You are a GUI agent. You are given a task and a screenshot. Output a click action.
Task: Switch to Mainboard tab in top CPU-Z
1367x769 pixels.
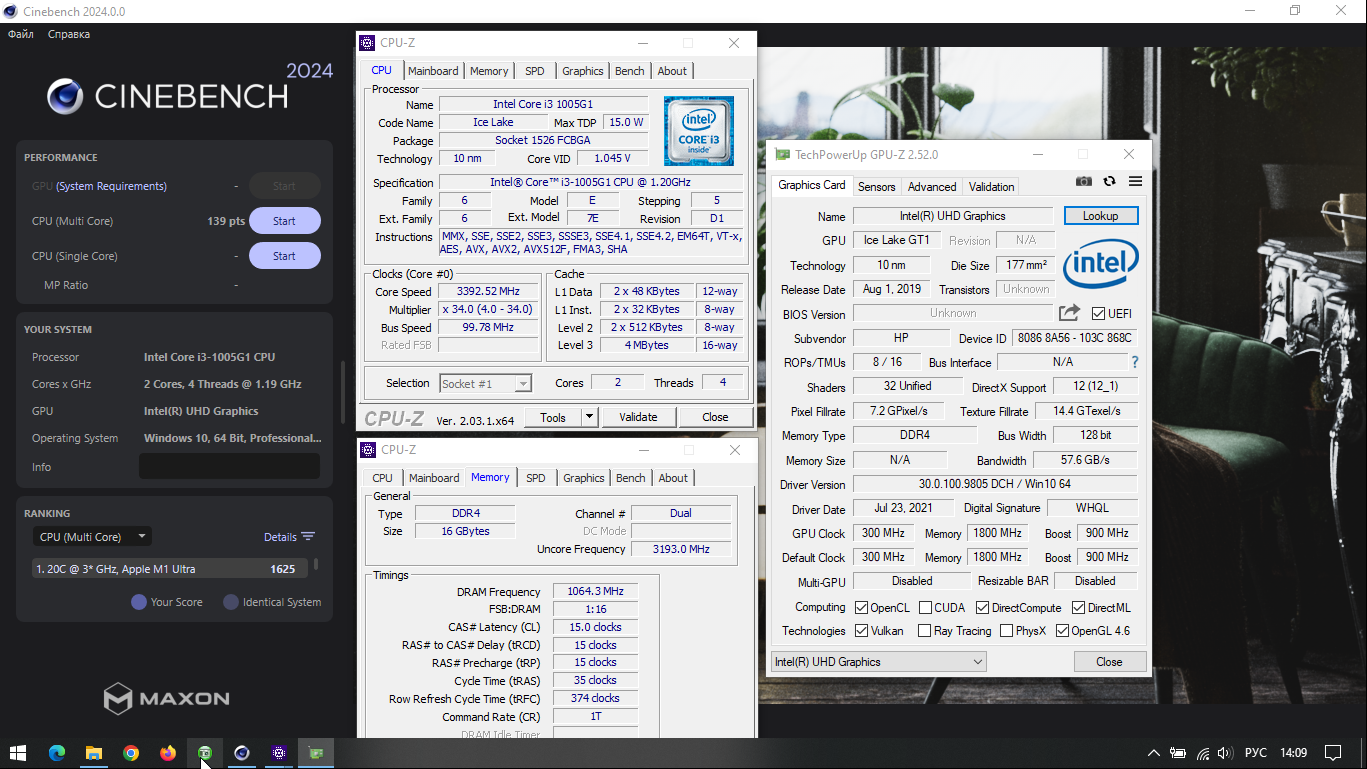(433, 71)
